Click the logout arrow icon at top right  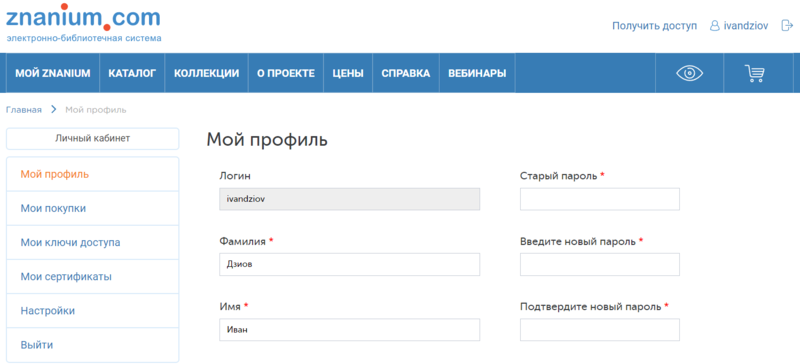pyautogui.click(x=787, y=26)
